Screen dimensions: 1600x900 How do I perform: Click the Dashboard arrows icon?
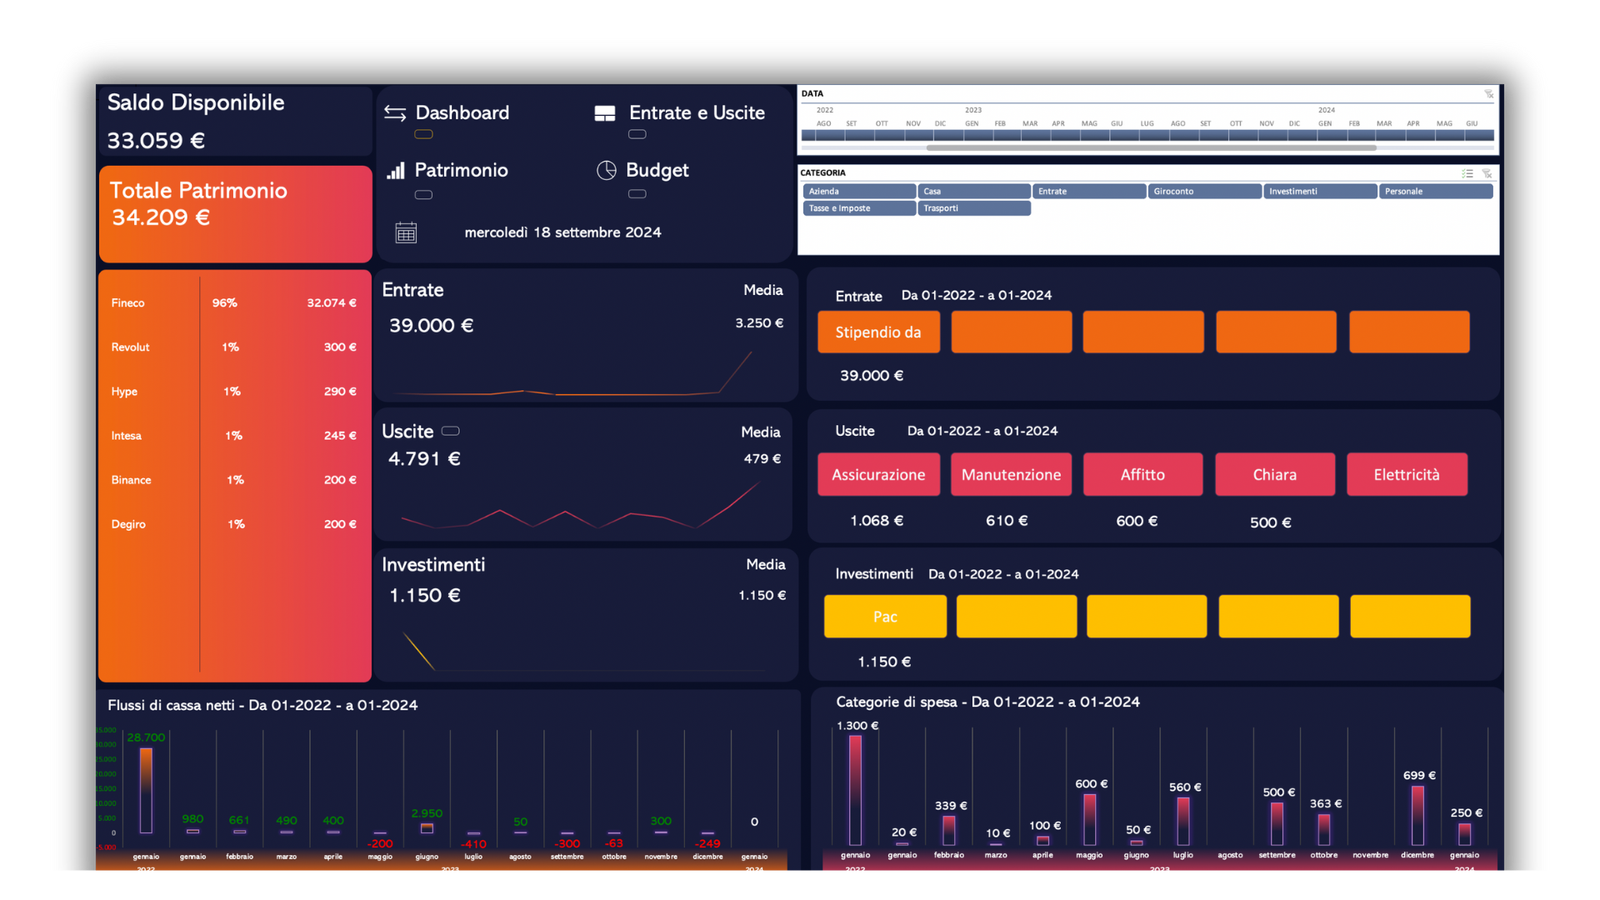coord(395,113)
